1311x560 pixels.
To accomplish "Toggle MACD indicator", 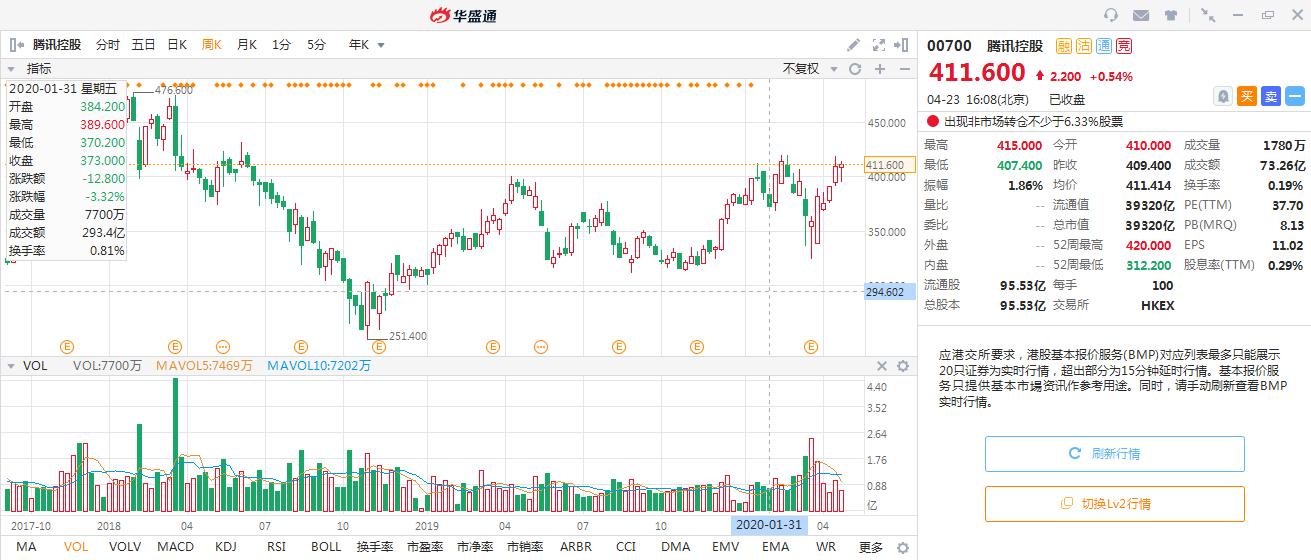I will tap(175, 547).
